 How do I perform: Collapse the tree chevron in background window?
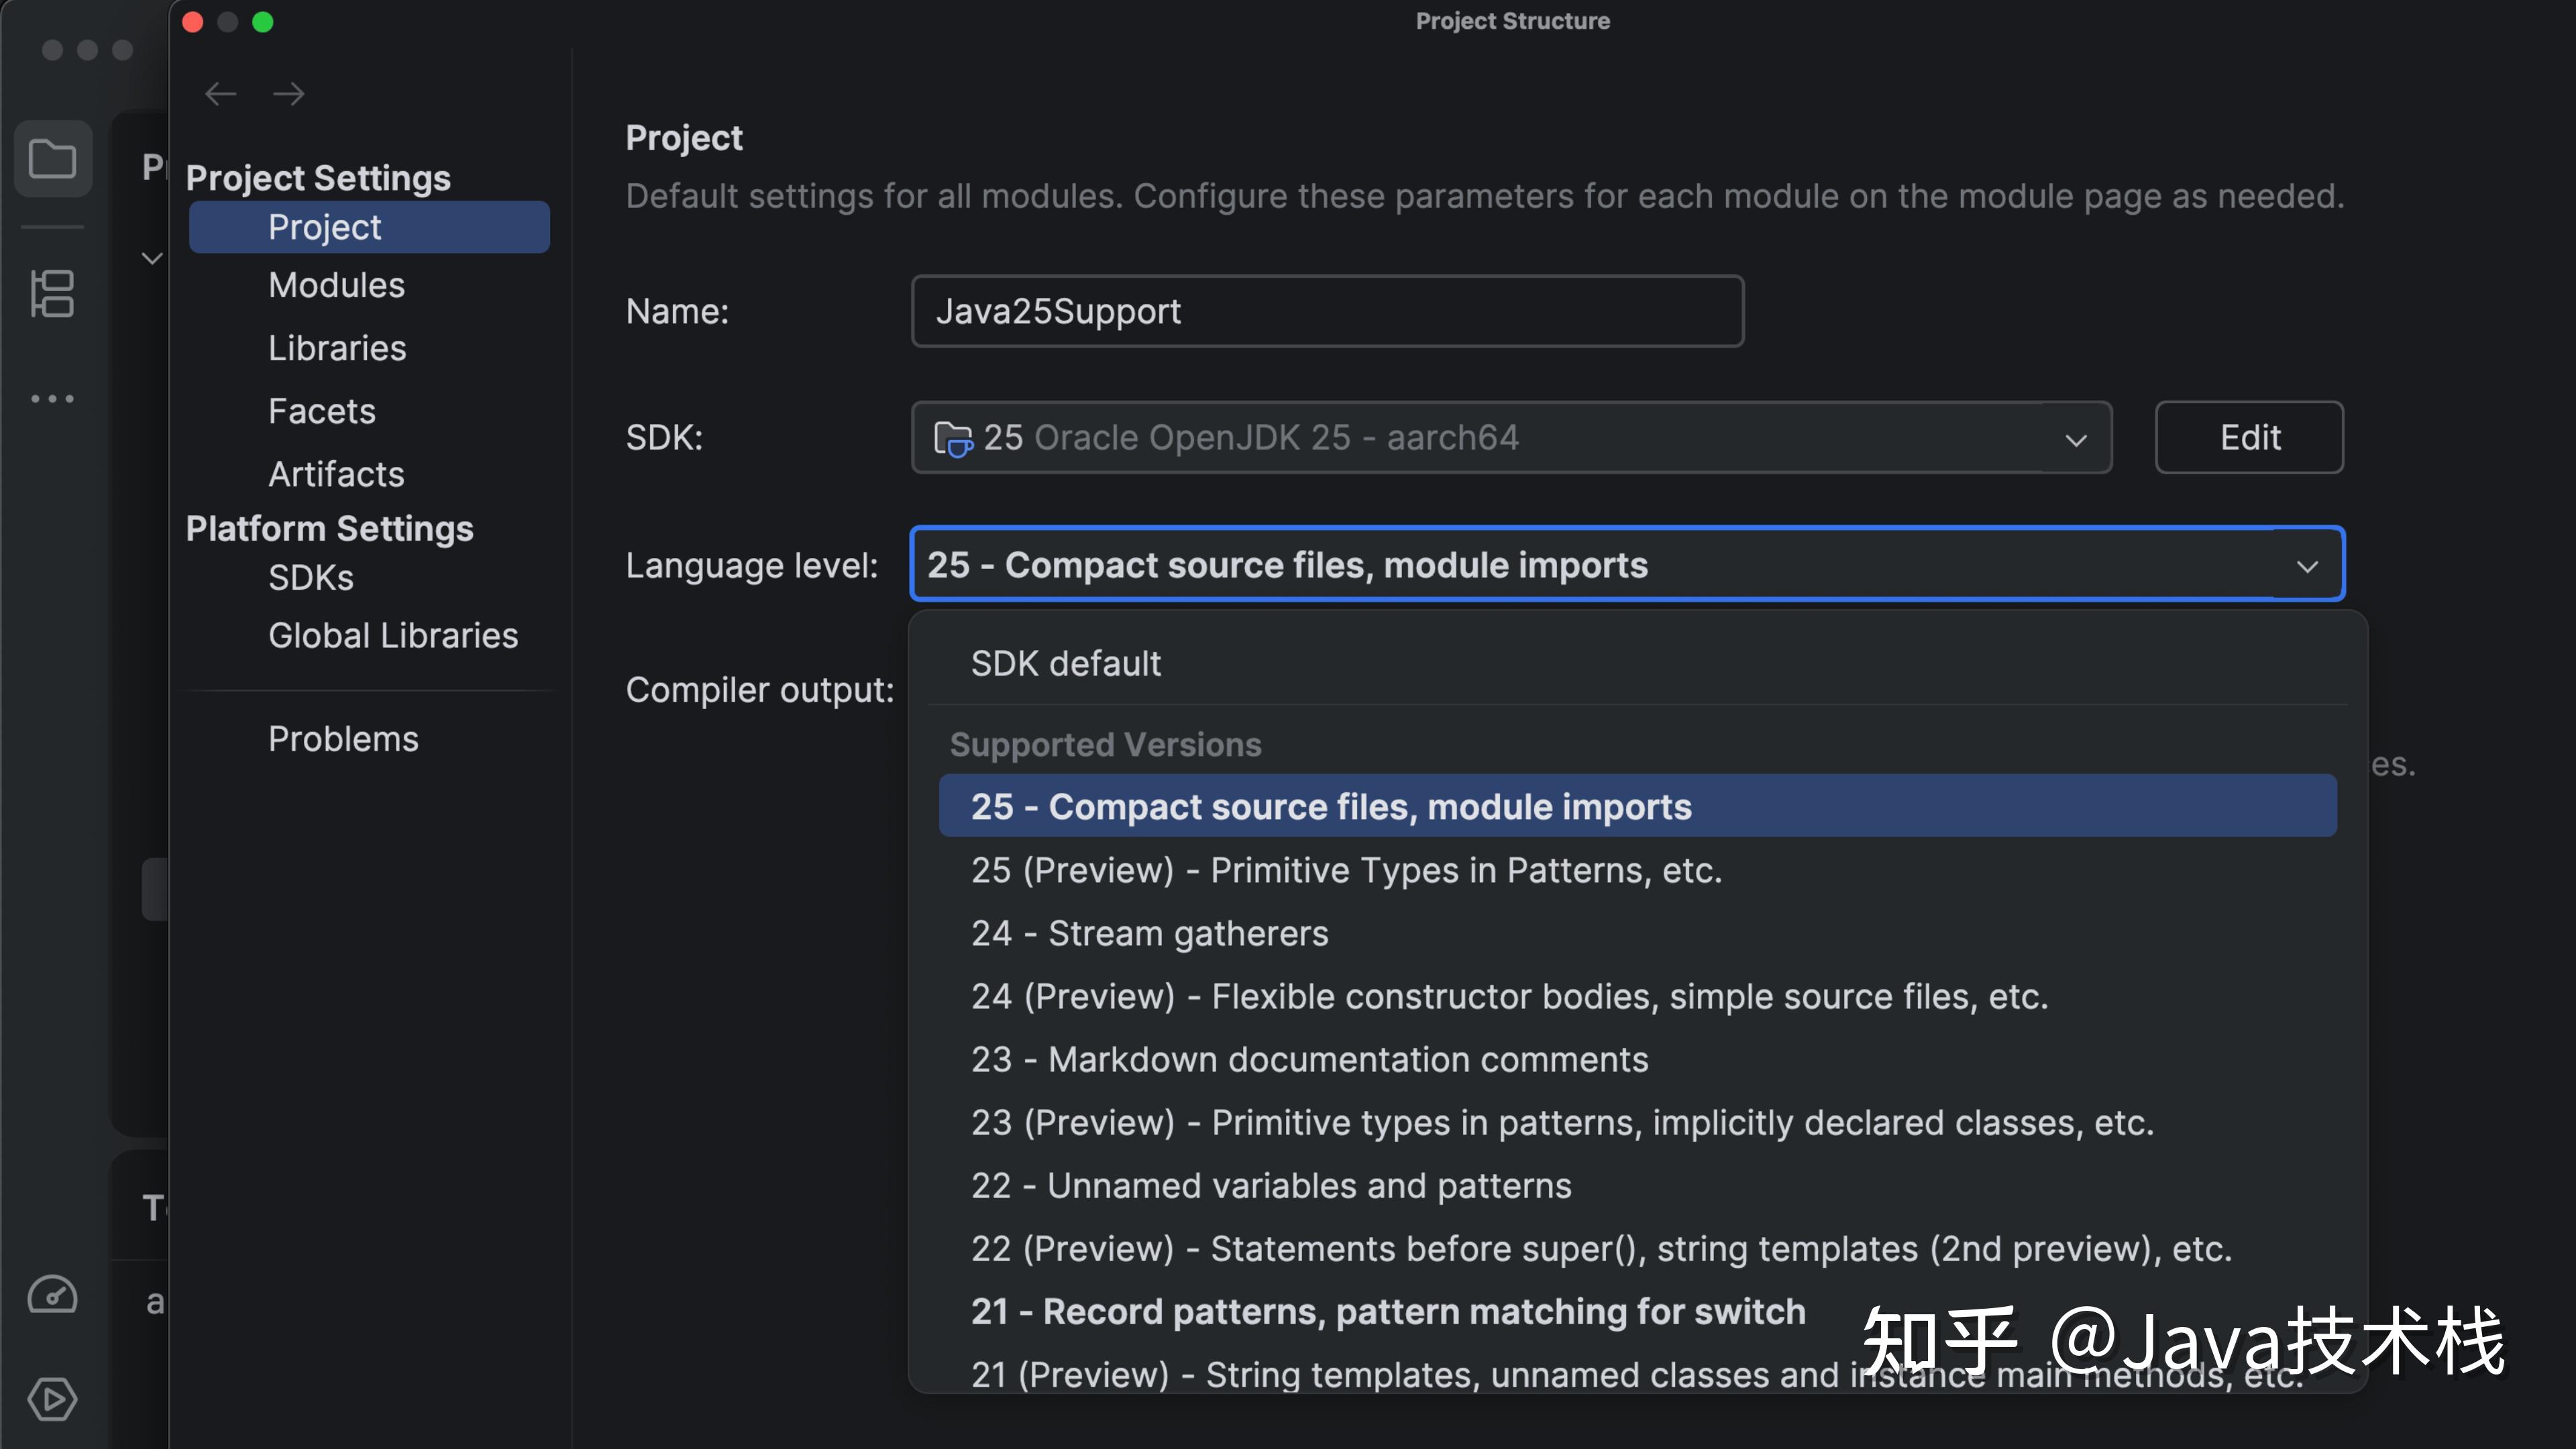click(x=152, y=258)
